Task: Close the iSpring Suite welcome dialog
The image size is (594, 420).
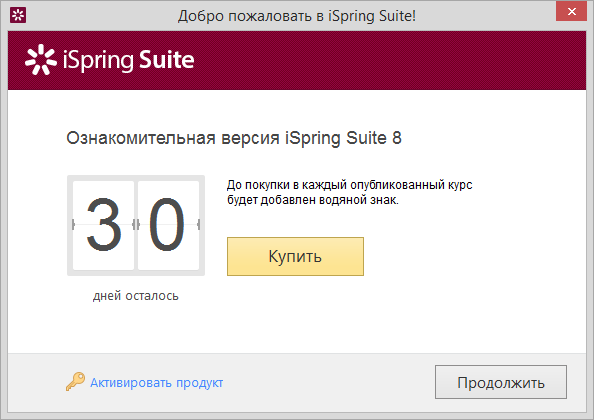Action: pos(571,11)
